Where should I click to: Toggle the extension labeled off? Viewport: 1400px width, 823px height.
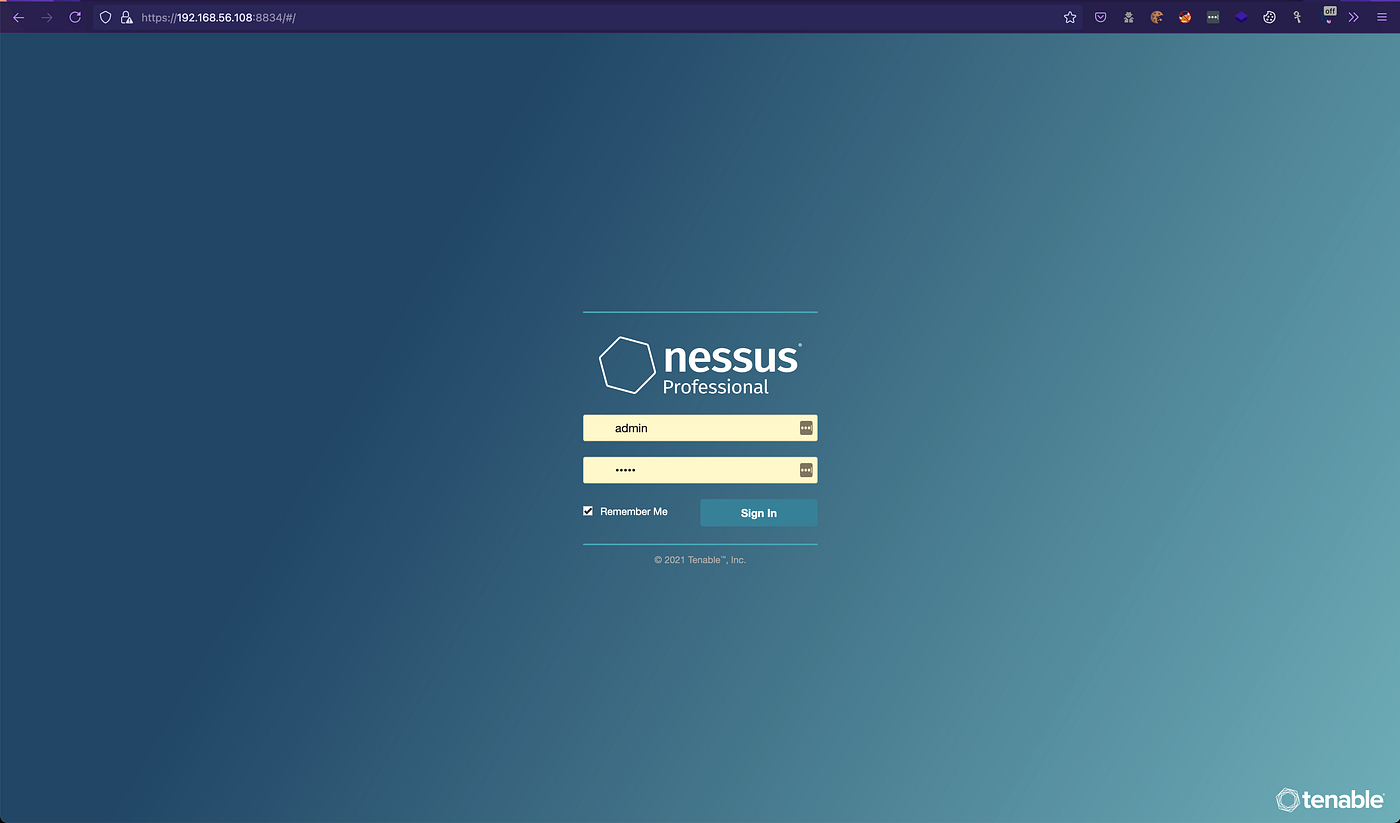(1329, 14)
